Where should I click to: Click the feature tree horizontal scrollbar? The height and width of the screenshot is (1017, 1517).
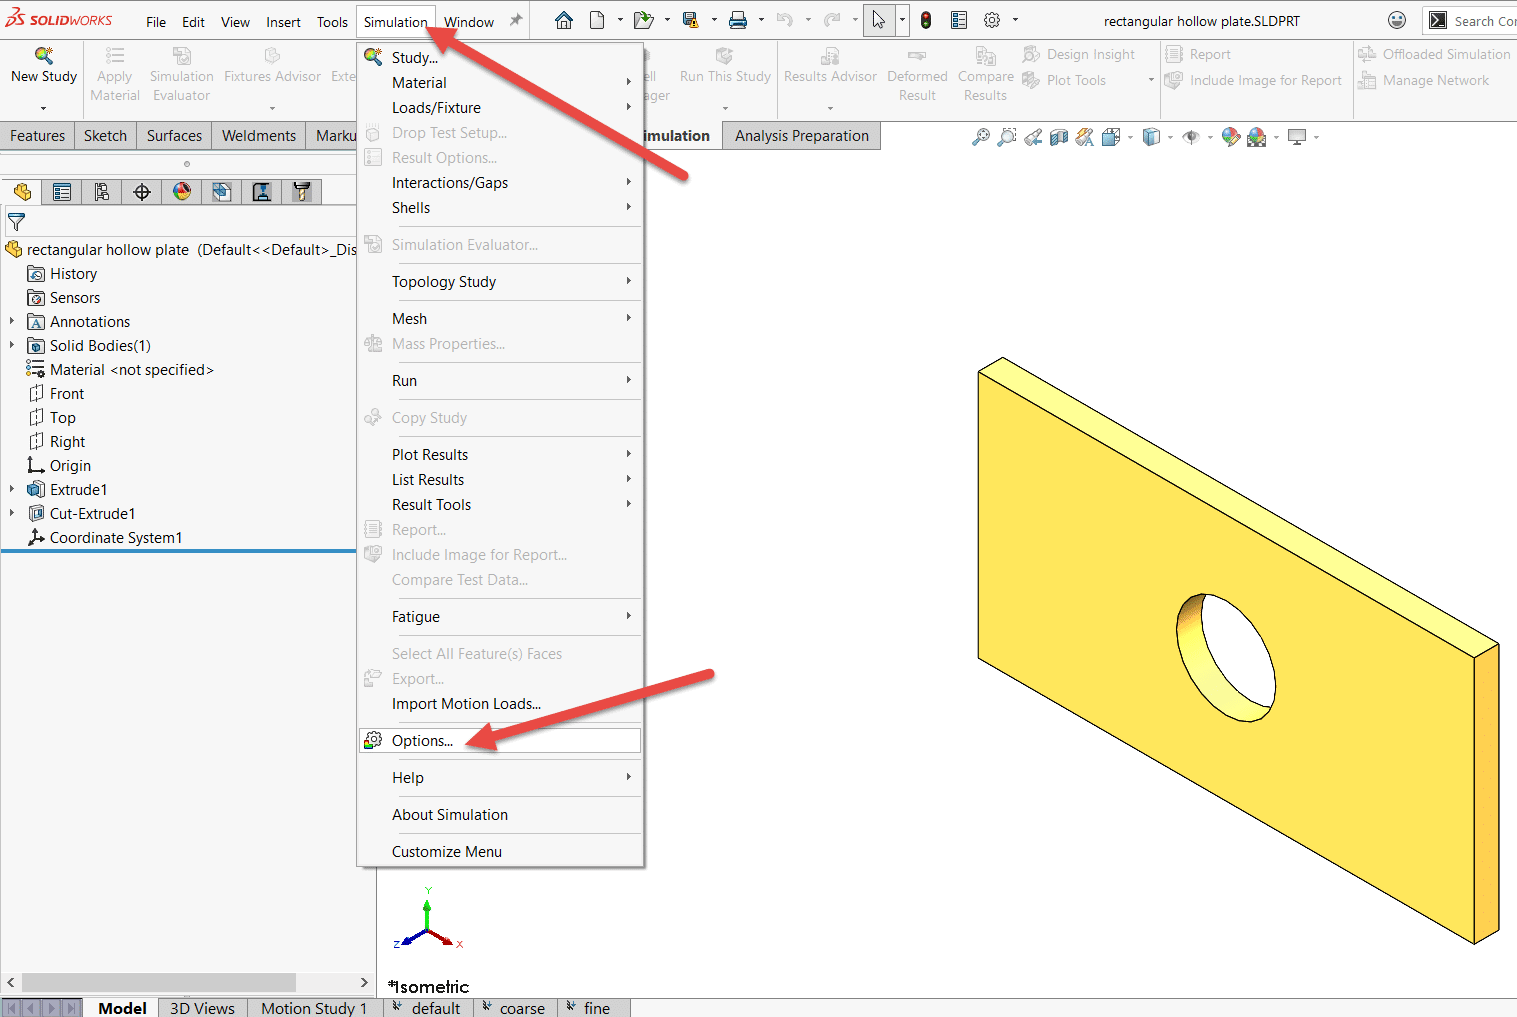[x=158, y=982]
